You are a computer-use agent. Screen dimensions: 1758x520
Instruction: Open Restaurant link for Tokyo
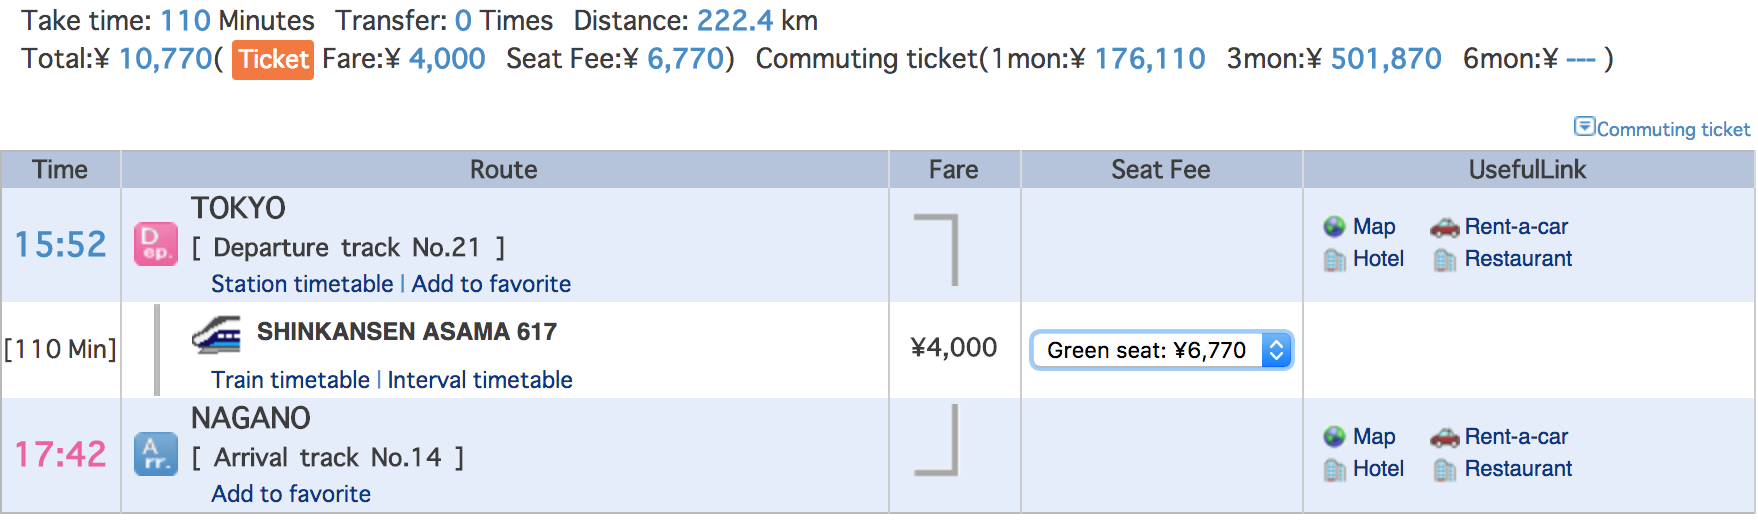tap(1518, 259)
